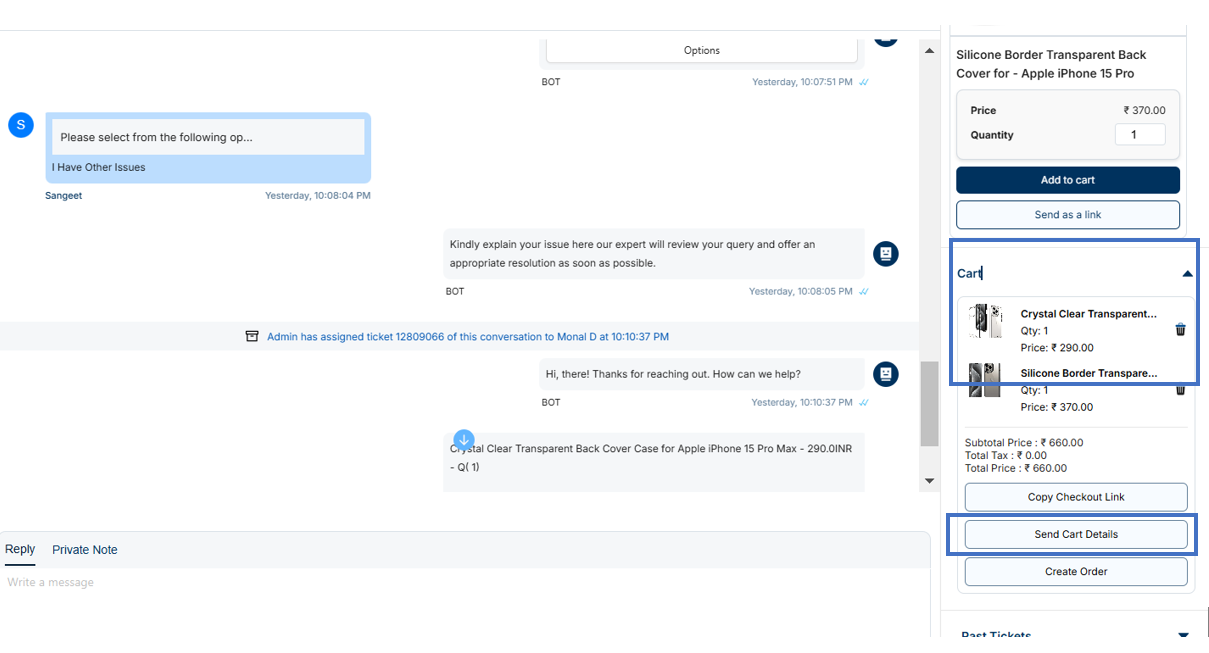Click the bot avatar beside 'Hi, there!' message
Screen dimensions: 1209x653
(x=885, y=374)
